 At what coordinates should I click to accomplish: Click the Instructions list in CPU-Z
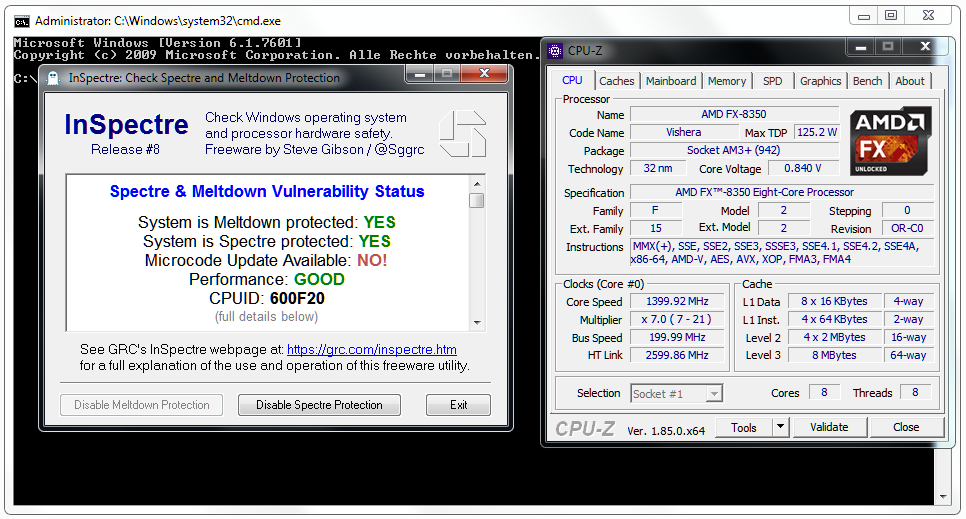tap(782, 253)
